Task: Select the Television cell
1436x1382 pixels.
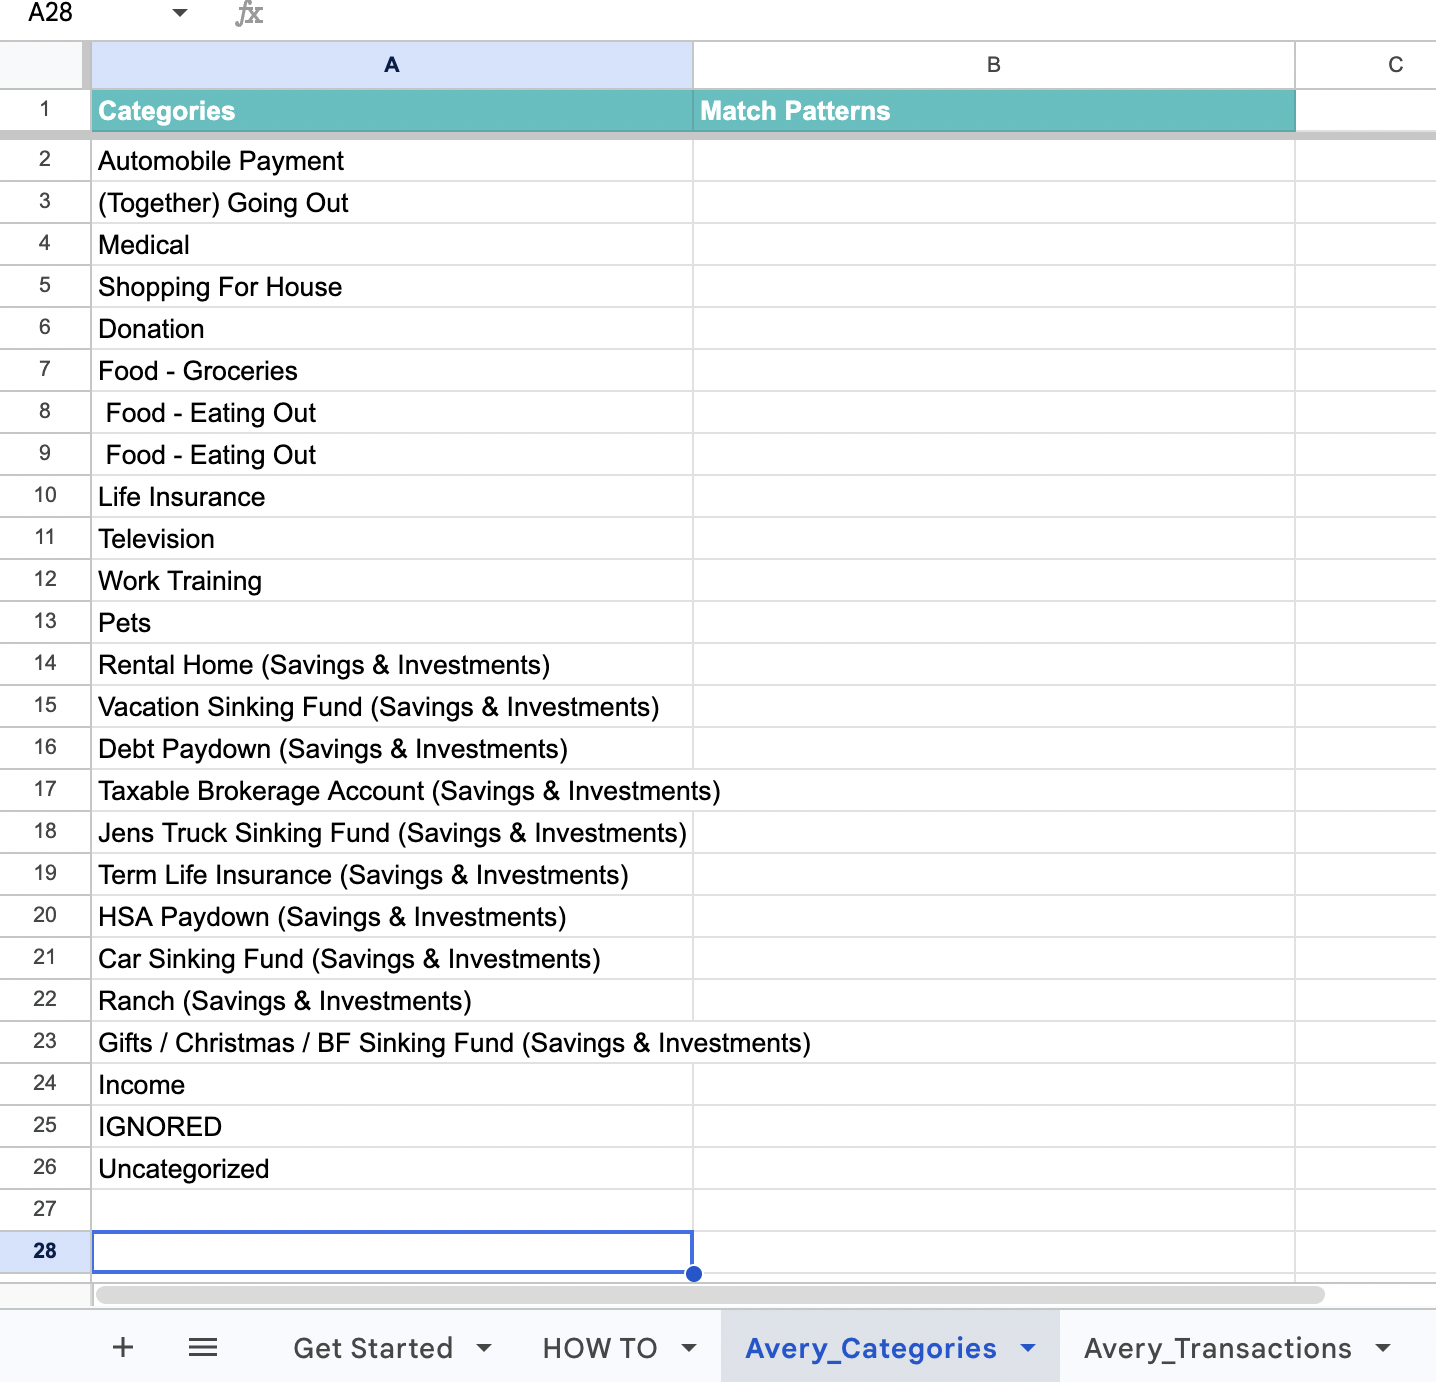Action: 392,538
